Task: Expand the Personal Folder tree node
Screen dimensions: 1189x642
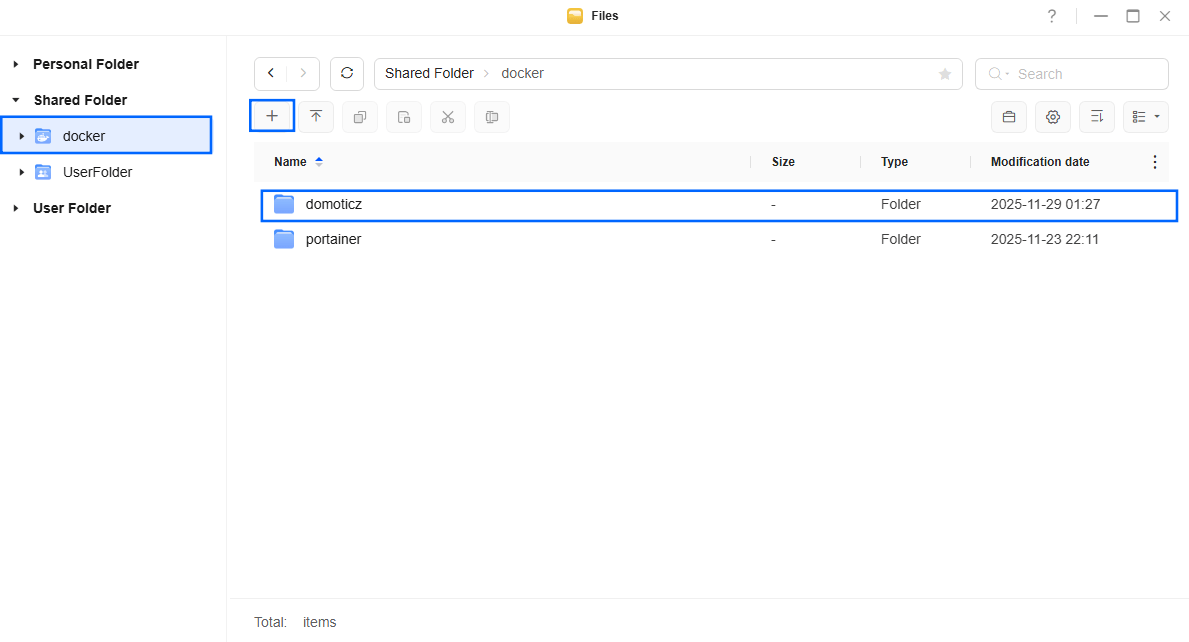Action: pyautogui.click(x=16, y=64)
